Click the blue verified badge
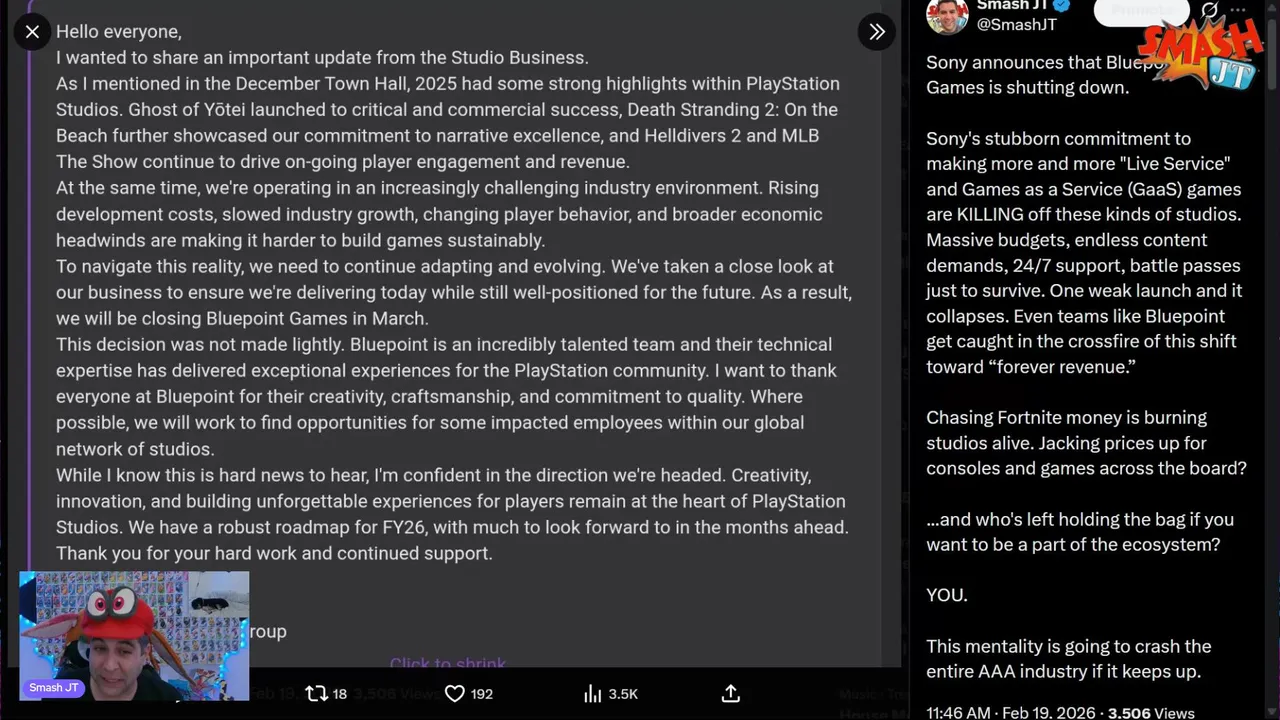 pos(1062,6)
